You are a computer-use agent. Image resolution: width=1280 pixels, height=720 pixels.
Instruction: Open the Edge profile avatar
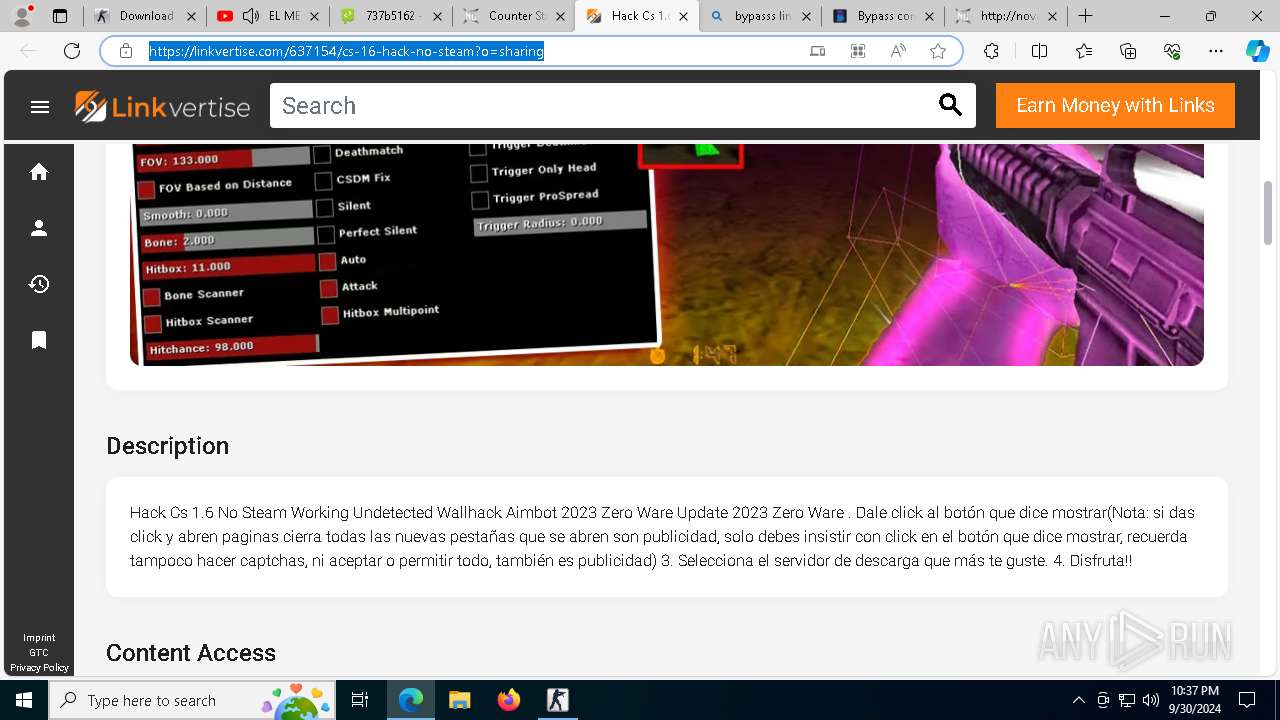[x=22, y=16]
